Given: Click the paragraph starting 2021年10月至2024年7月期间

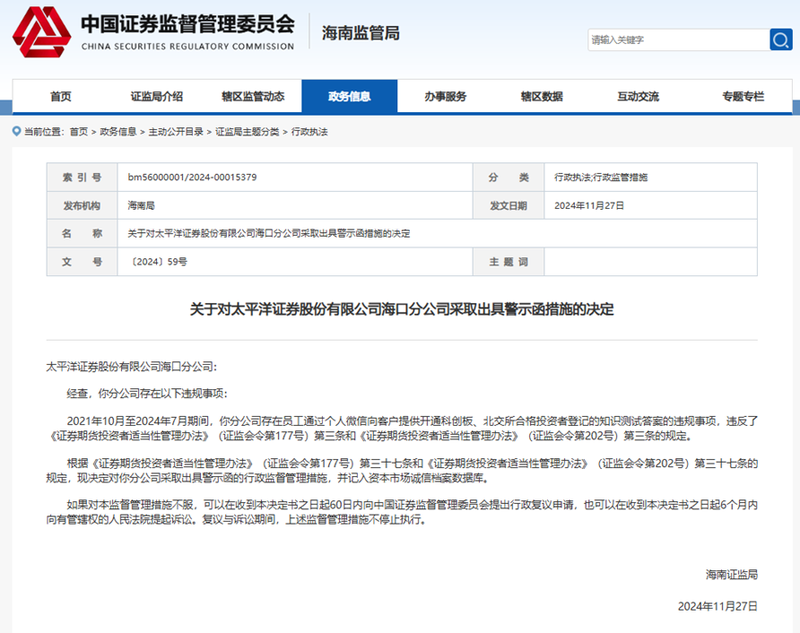Looking at the screenshot, I should (402, 428).
